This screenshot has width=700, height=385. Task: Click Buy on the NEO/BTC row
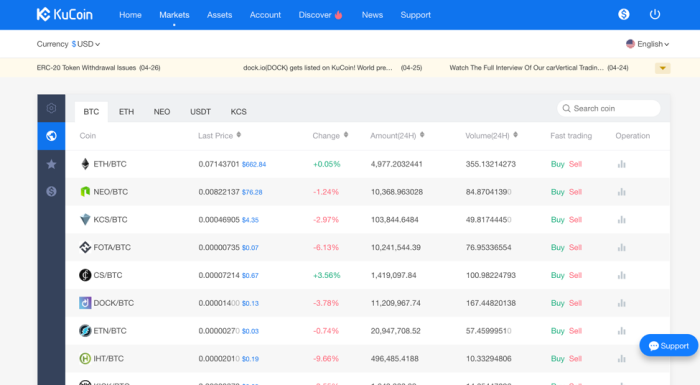click(x=558, y=192)
